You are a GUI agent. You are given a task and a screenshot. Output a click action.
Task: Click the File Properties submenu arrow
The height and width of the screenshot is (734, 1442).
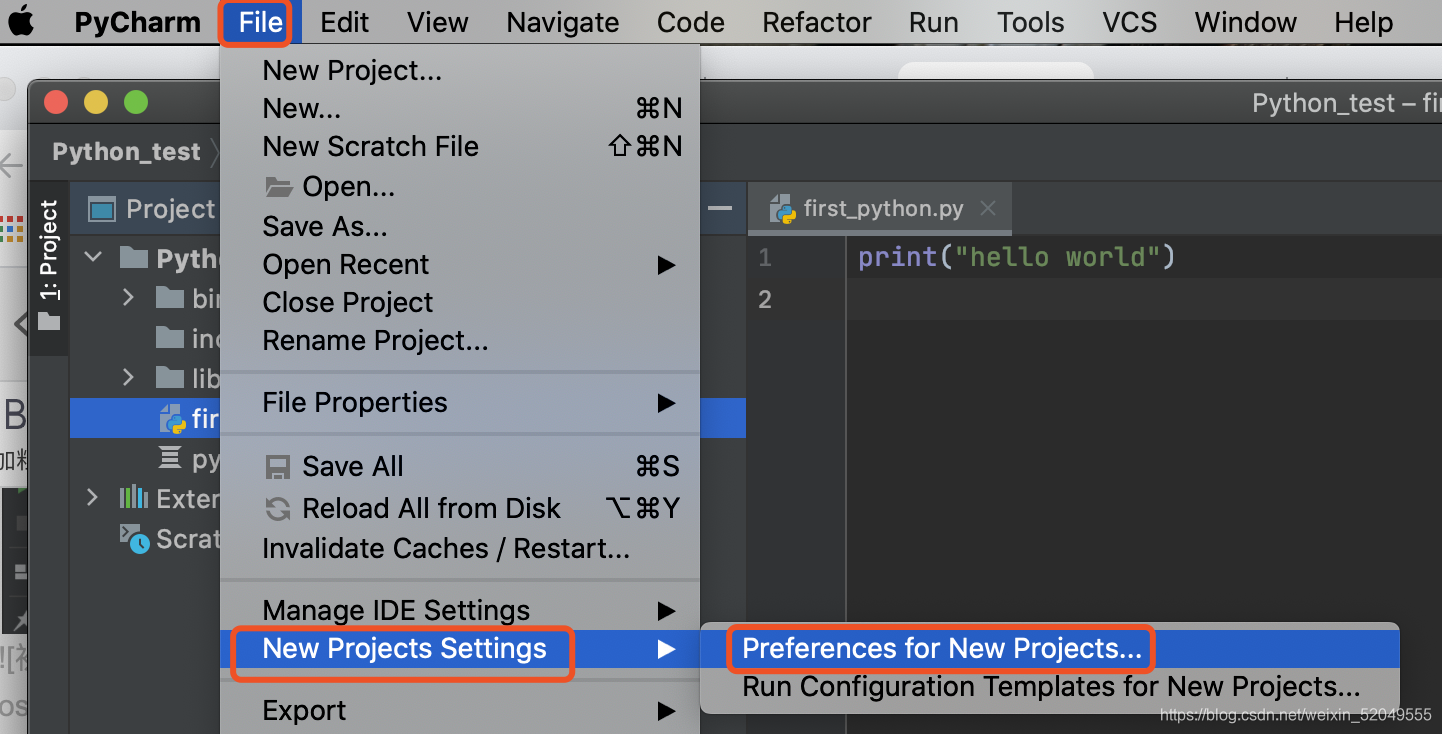coord(666,403)
